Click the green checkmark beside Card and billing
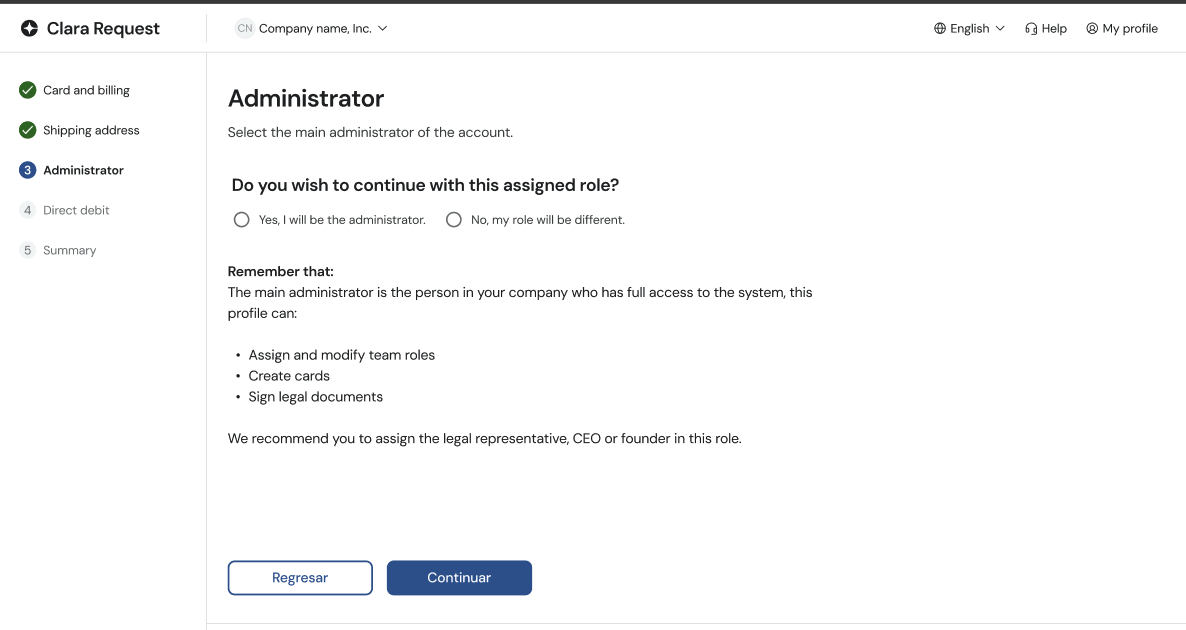The image size is (1186, 630). coord(27,90)
